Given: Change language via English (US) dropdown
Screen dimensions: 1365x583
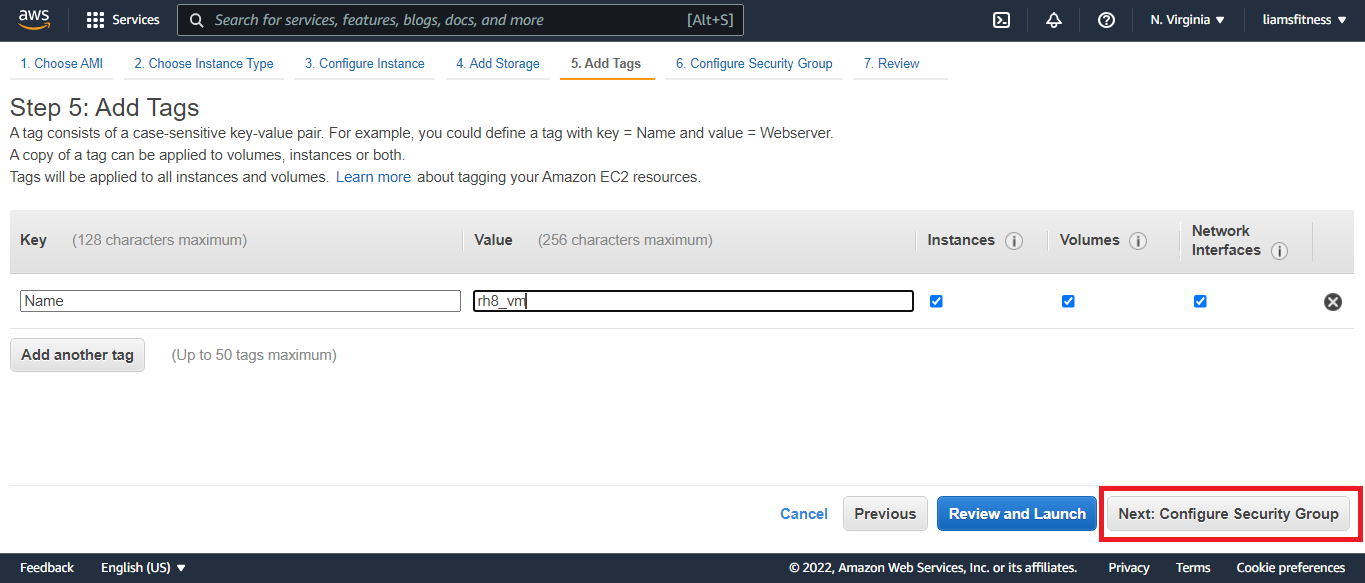Looking at the screenshot, I should [143, 568].
